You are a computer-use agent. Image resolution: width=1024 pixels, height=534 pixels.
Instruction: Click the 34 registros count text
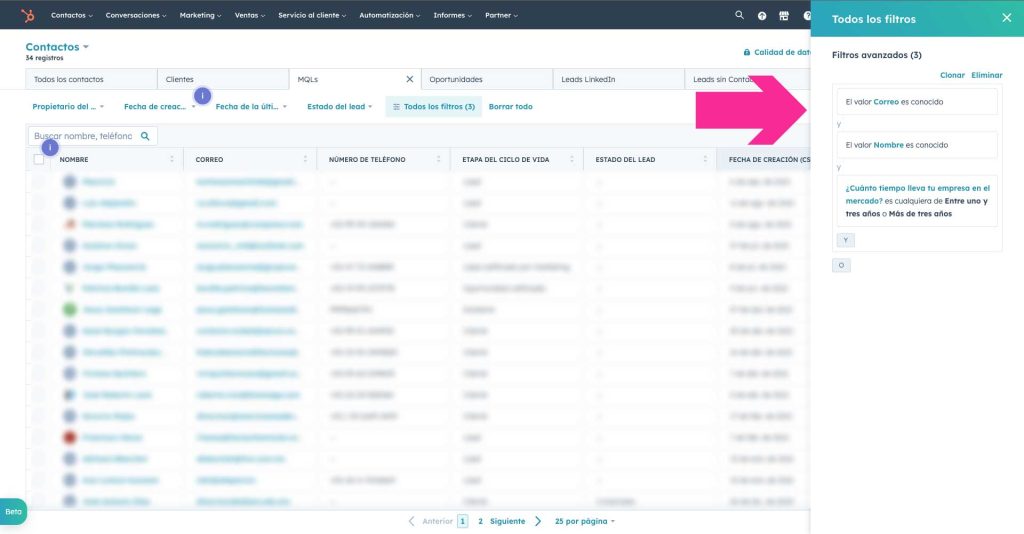click(x=44, y=58)
